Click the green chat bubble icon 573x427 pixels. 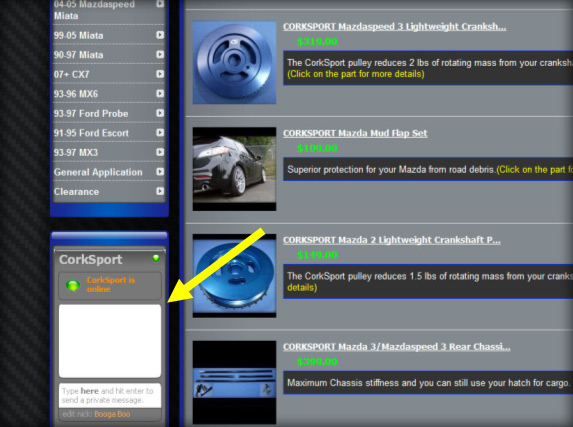point(73,285)
